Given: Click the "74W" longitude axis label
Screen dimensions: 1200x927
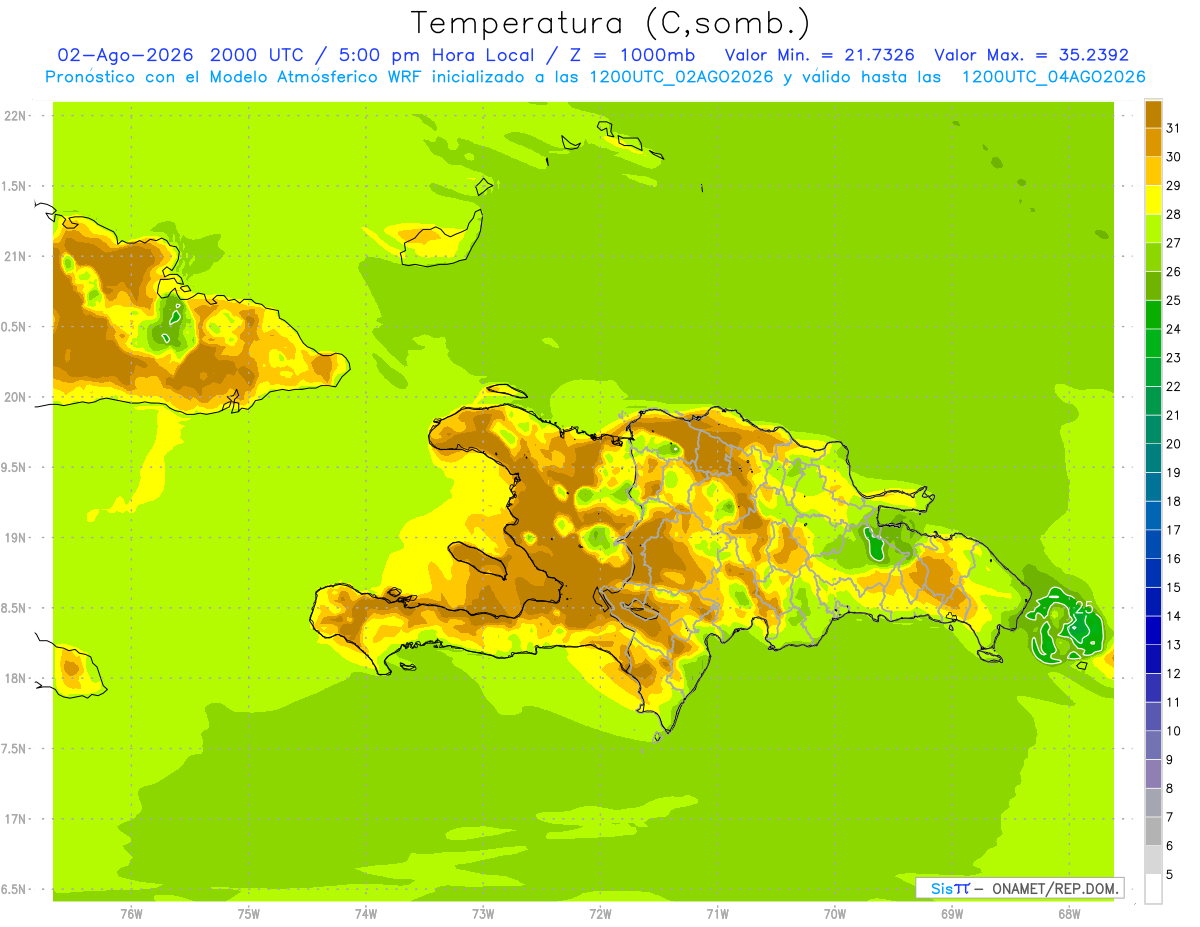Looking at the screenshot, I should pyautogui.click(x=366, y=914).
